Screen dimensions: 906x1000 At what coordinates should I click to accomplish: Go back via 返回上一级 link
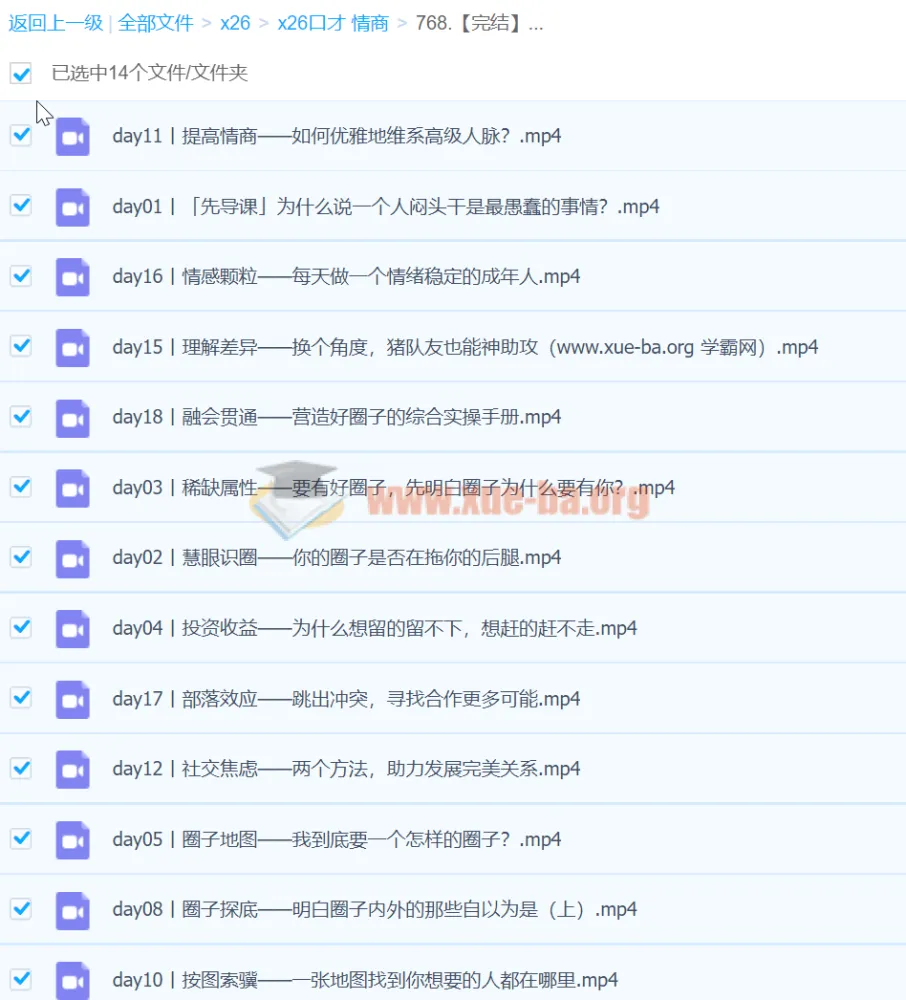(55, 23)
